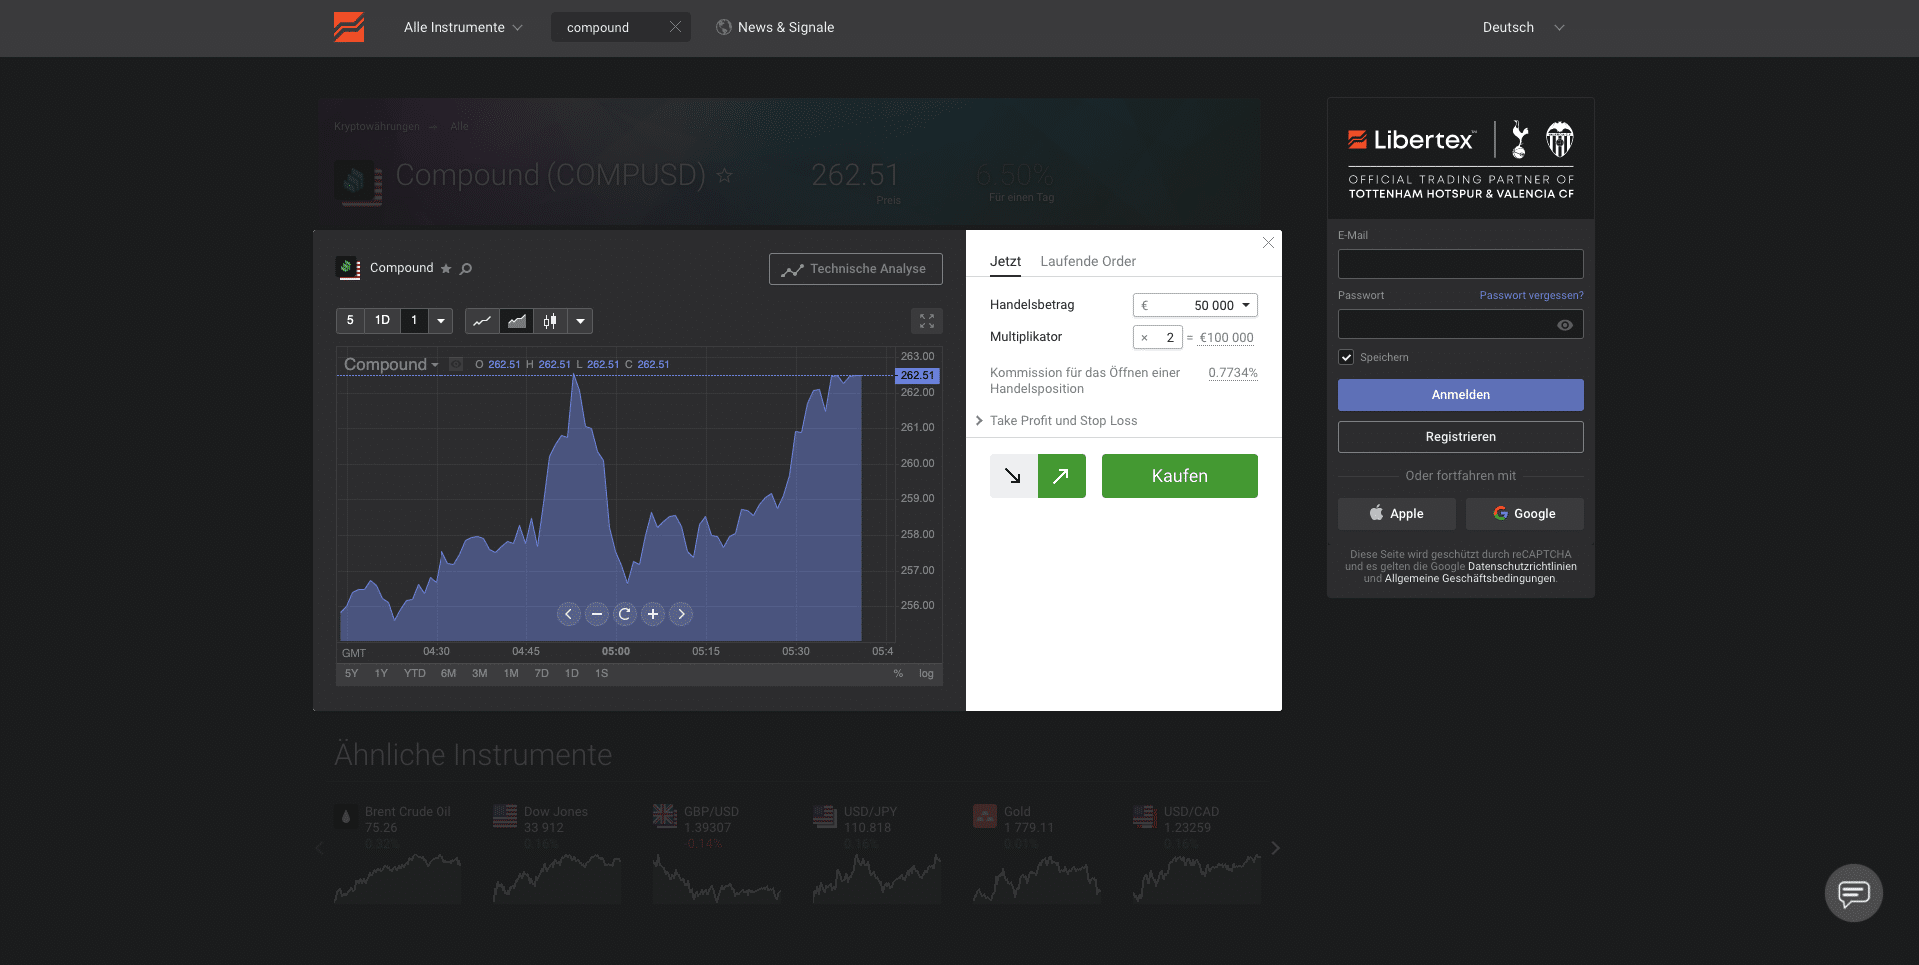The image size is (1919, 965).
Task: Reset the chart zoom with the refresh icon
Action: tap(624, 614)
